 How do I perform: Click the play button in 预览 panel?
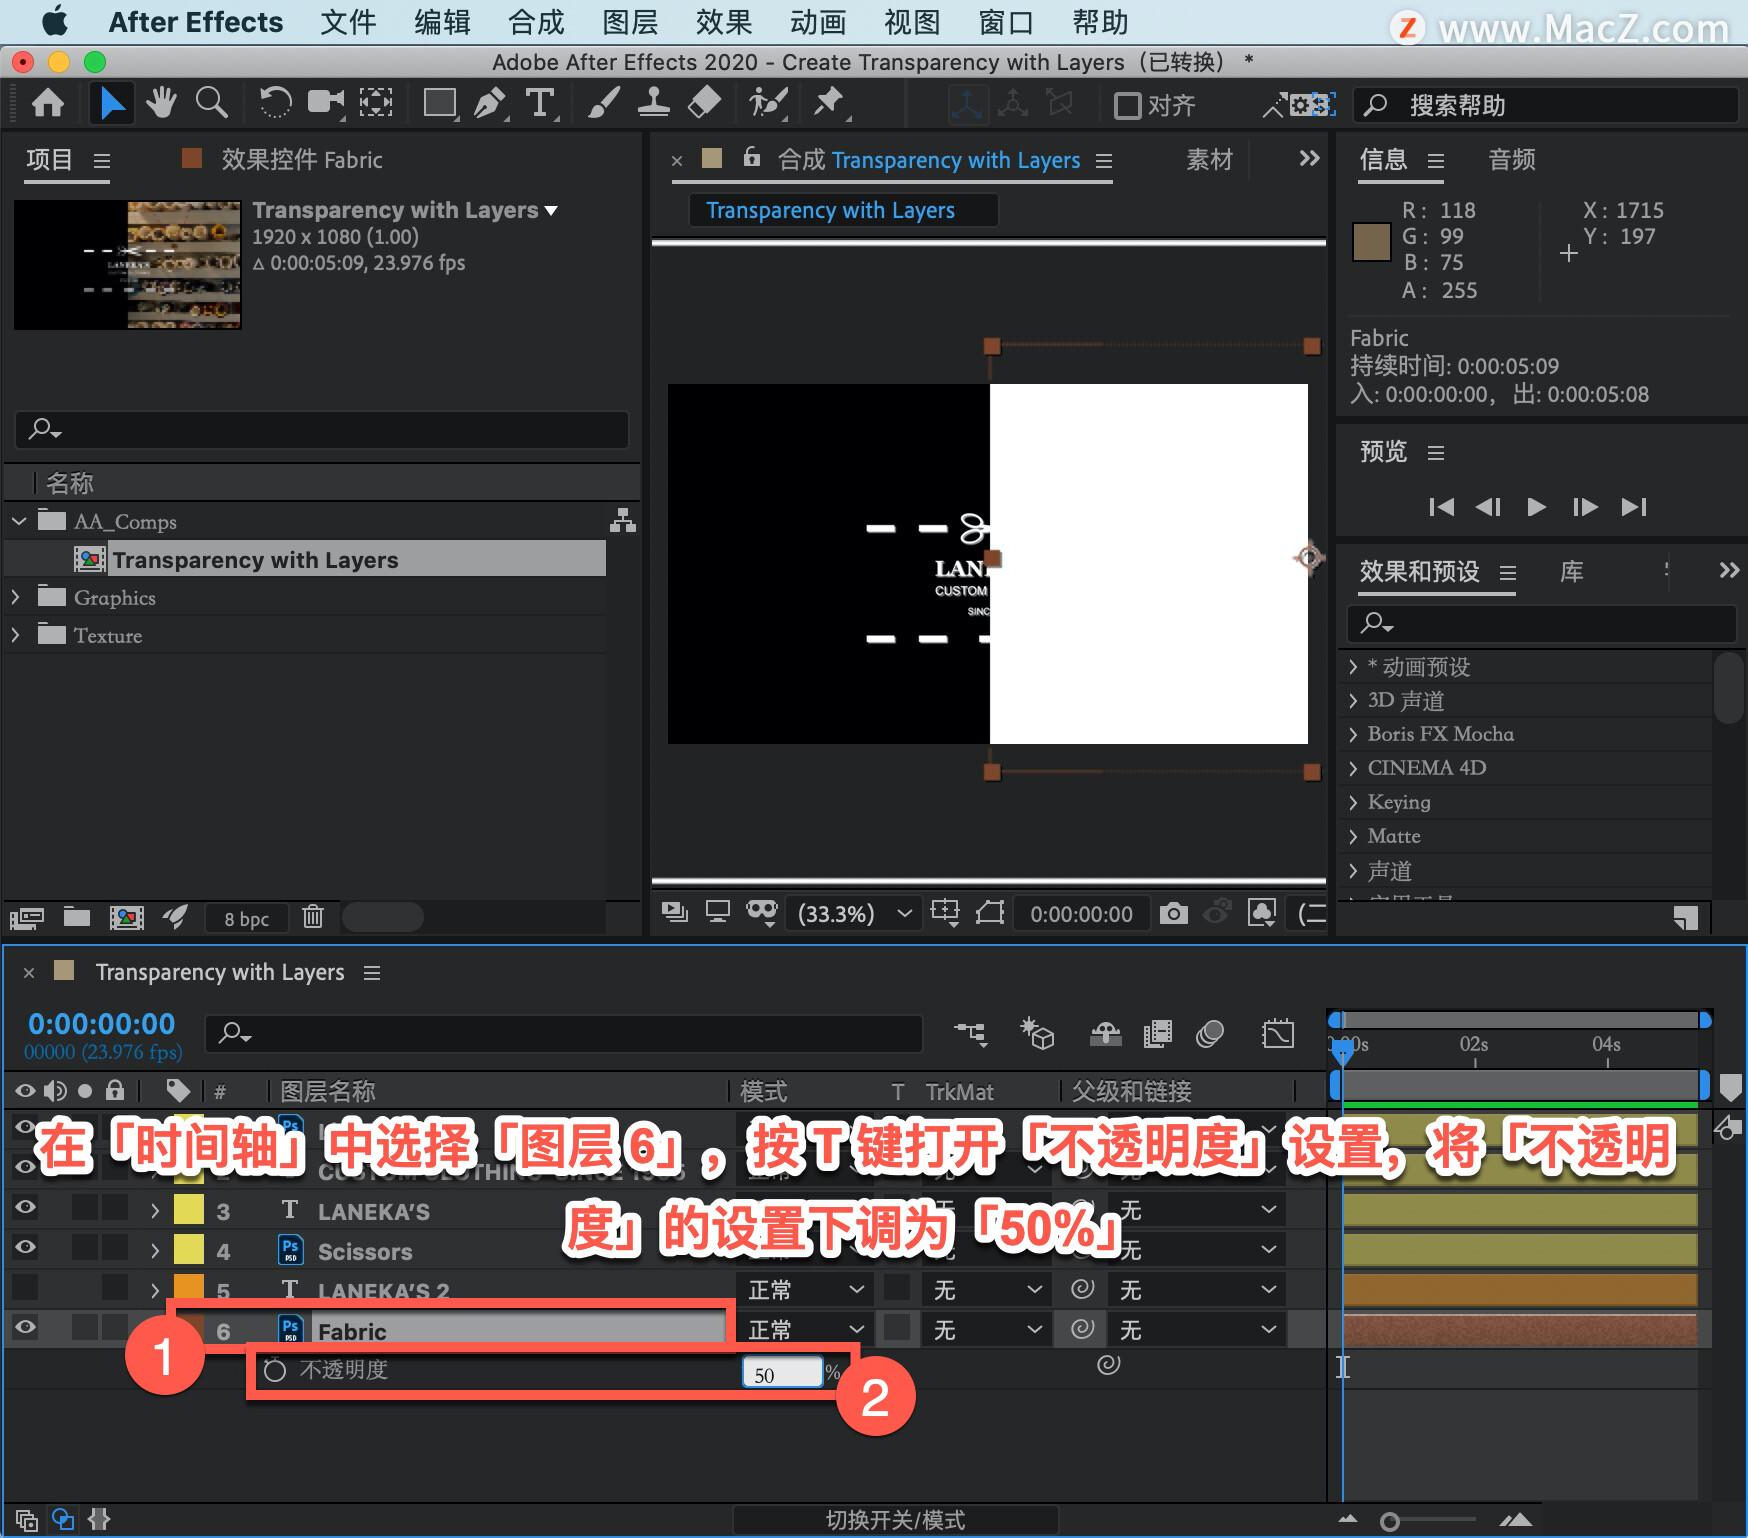pyautogui.click(x=1537, y=507)
